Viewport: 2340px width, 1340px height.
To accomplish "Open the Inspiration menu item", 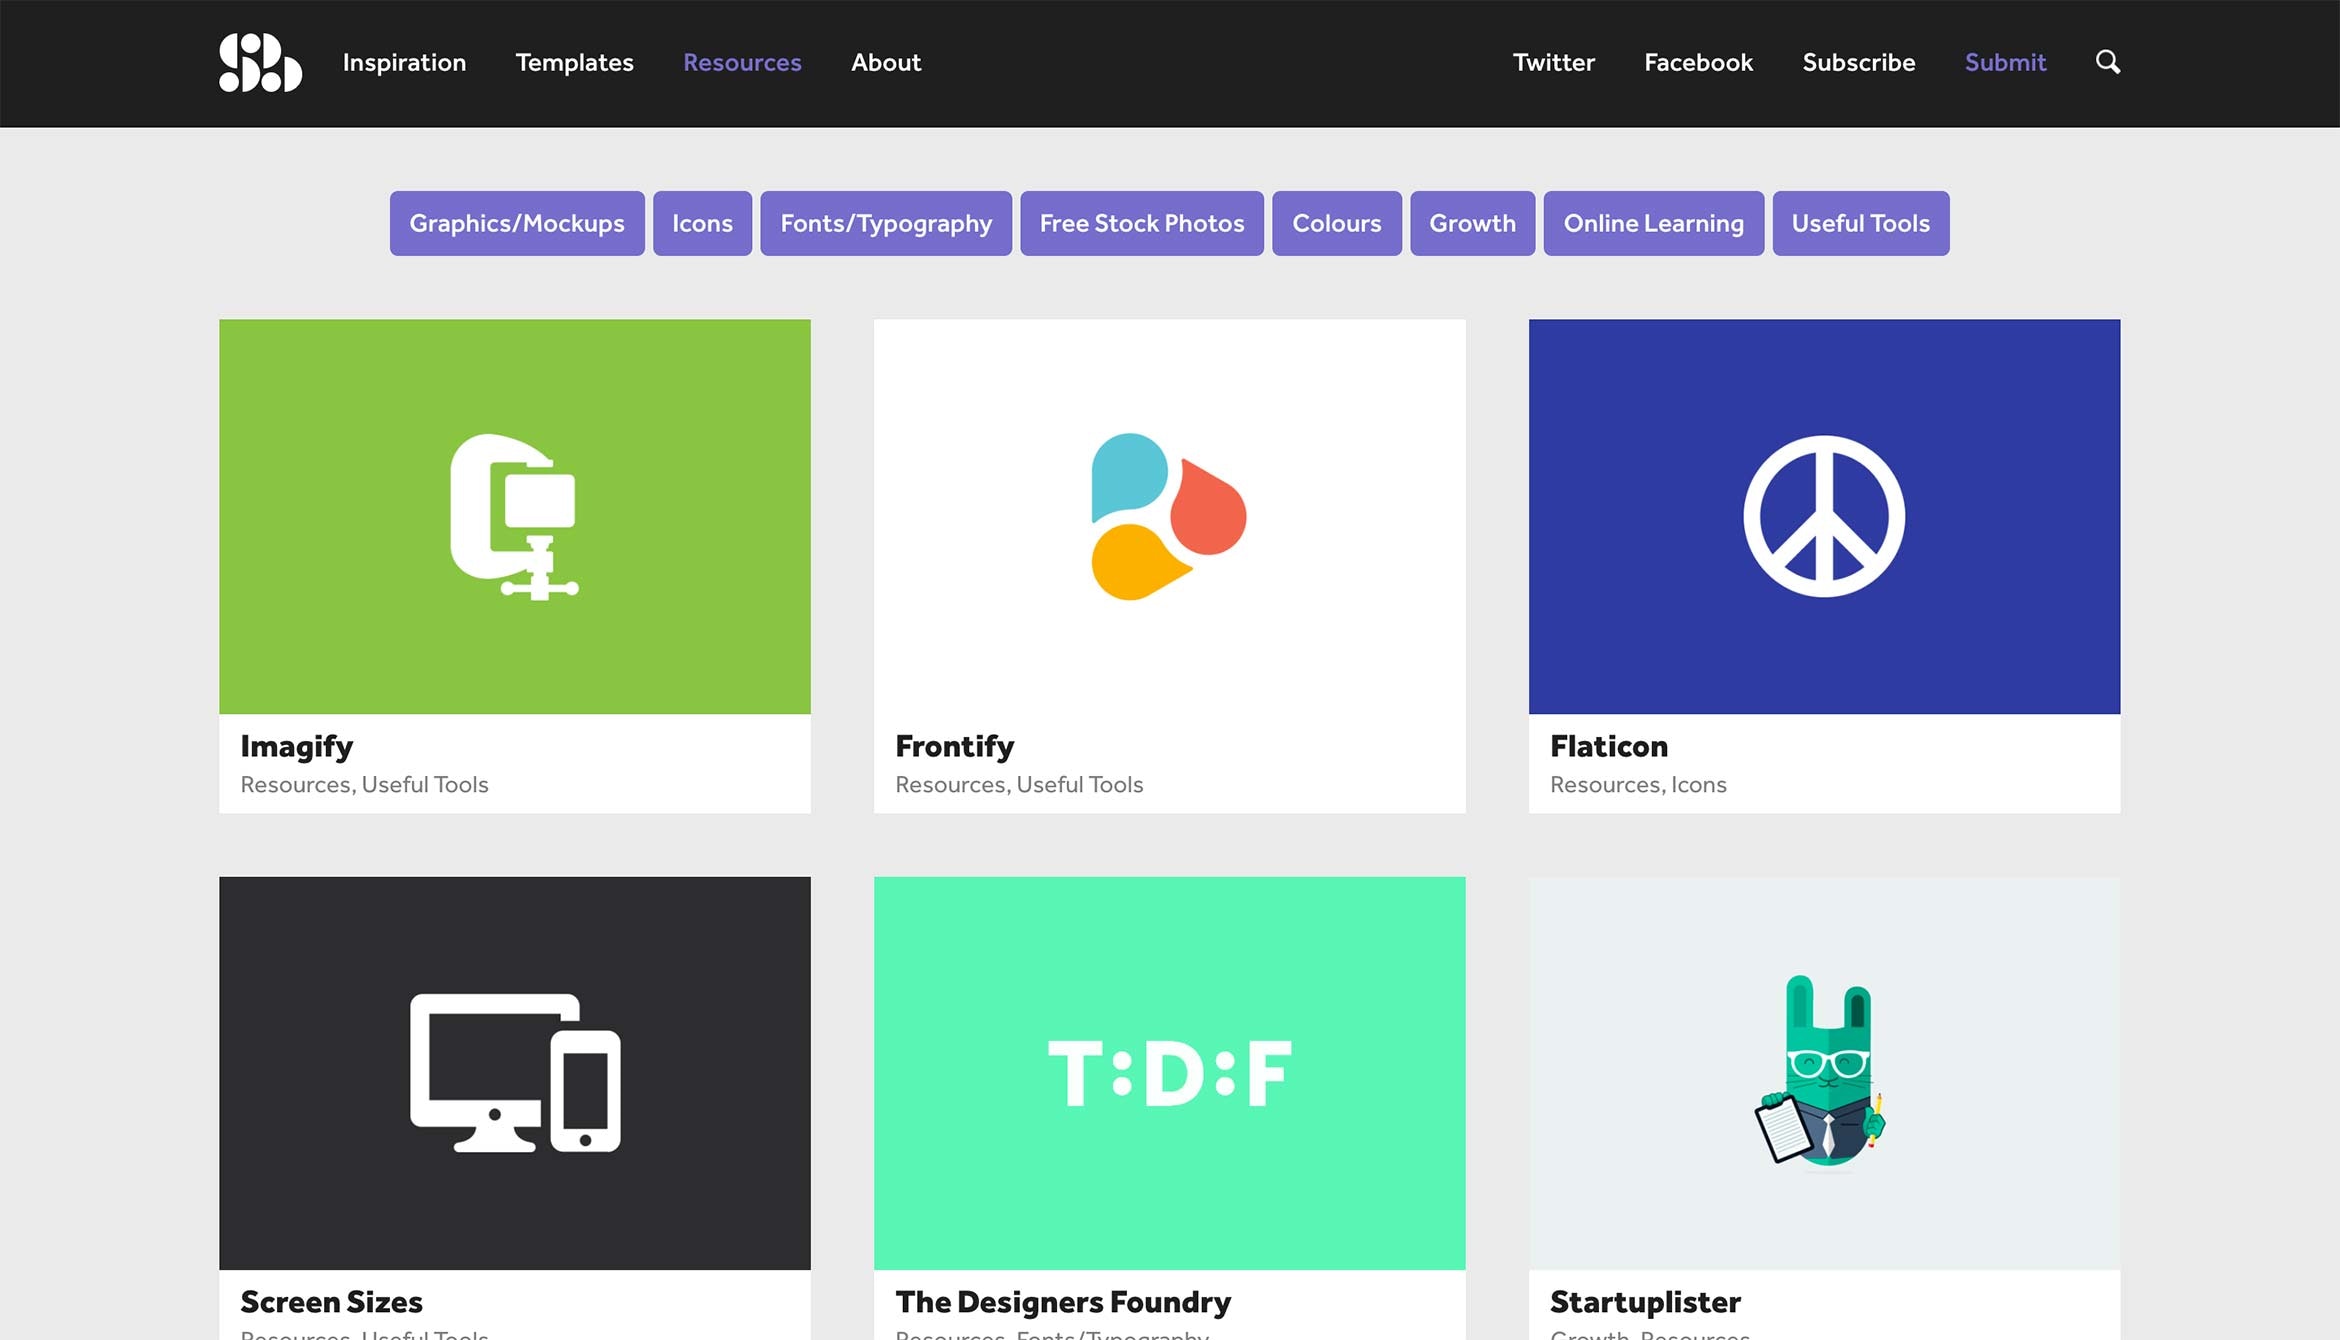I will click(404, 62).
